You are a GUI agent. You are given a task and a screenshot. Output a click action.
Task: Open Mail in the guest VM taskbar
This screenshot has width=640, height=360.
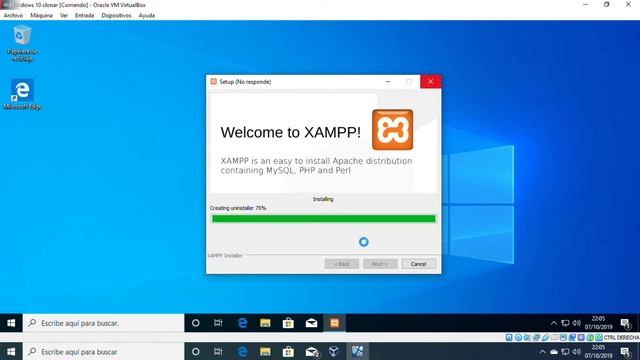tap(311, 323)
